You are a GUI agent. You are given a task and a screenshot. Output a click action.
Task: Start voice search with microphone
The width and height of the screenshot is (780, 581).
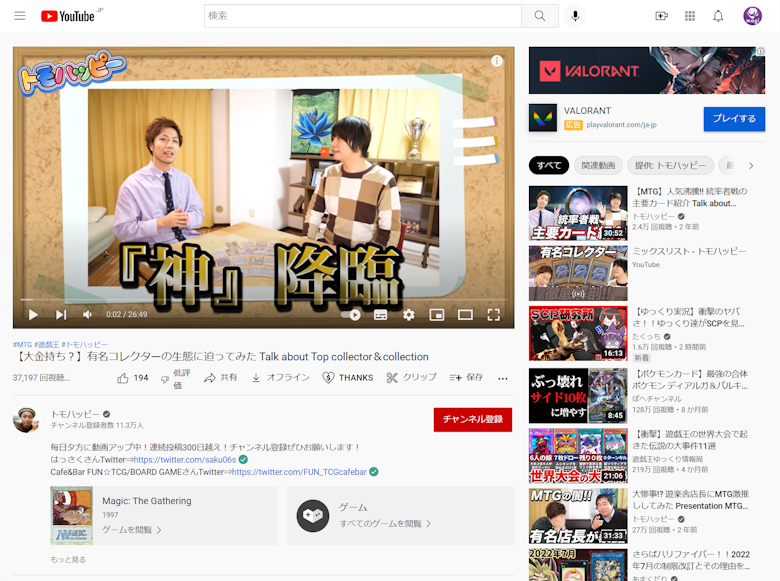coord(575,16)
